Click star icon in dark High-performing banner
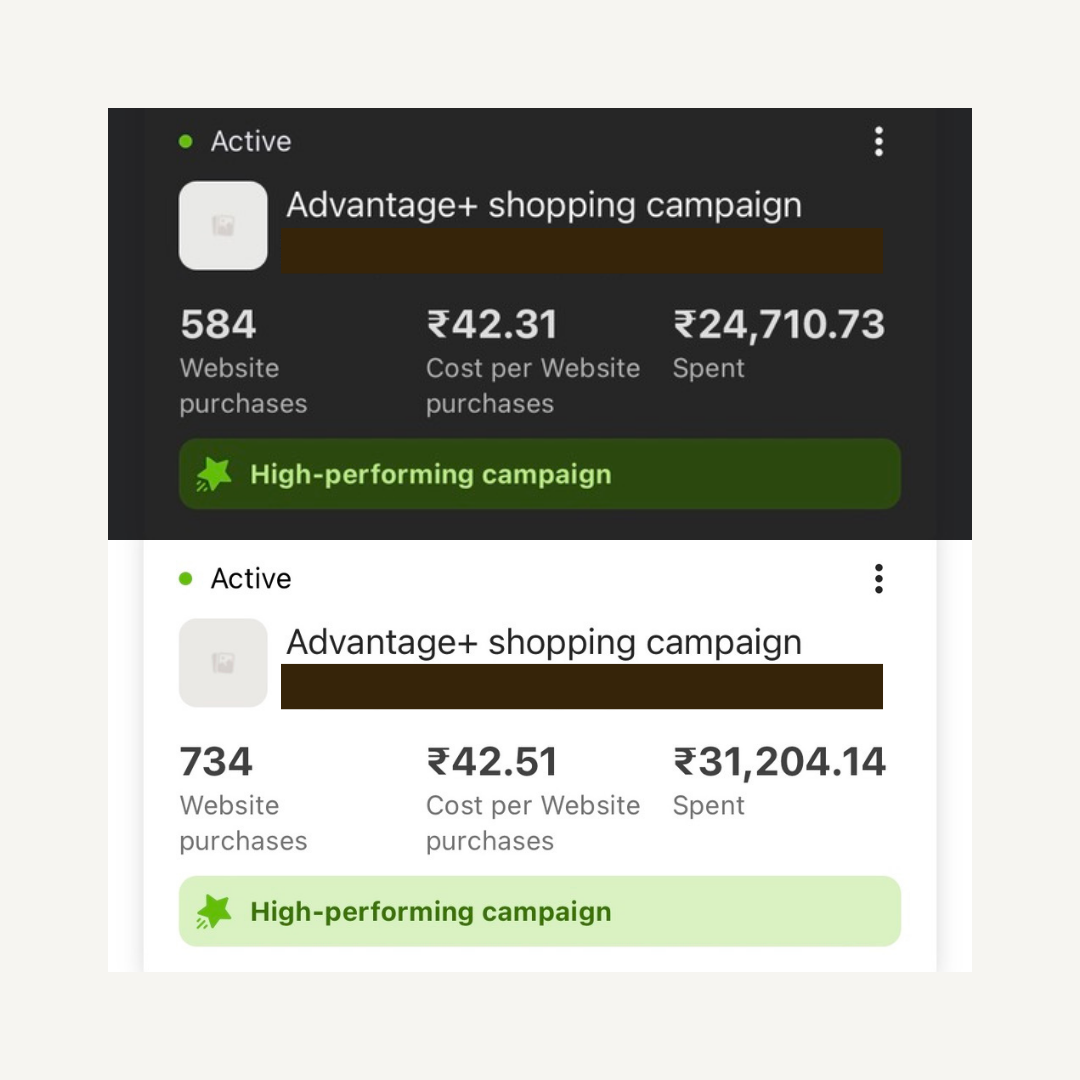 (213, 474)
